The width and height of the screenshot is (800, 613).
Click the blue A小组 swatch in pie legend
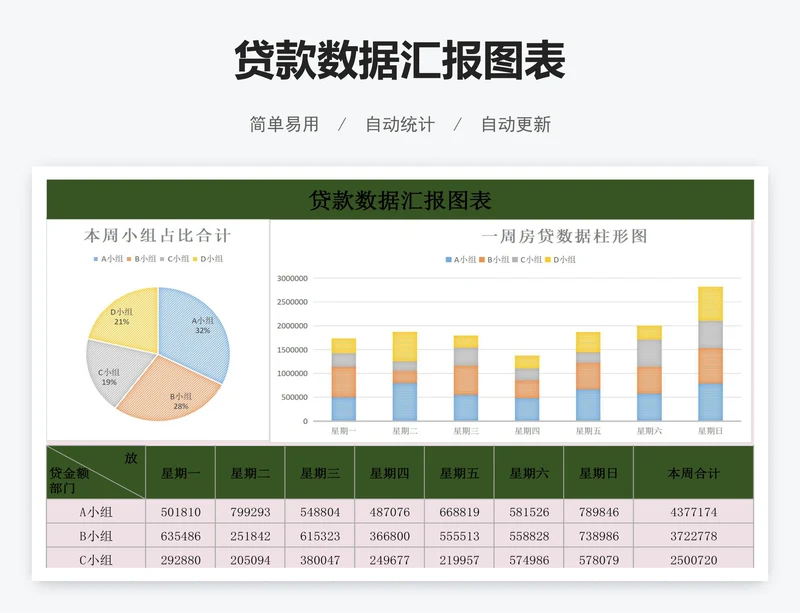pyautogui.click(x=95, y=259)
